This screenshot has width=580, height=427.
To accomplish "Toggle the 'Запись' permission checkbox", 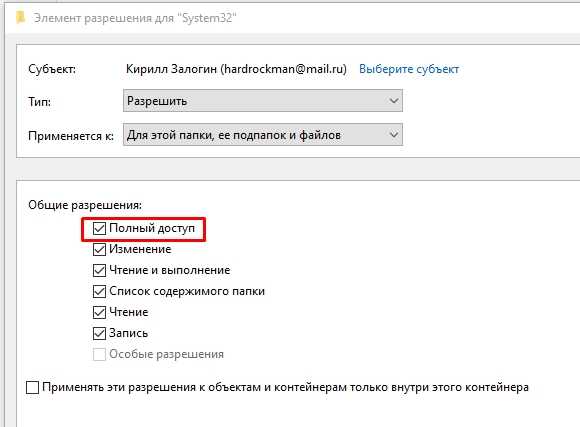I will pyautogui.click(x=99, y=333).
